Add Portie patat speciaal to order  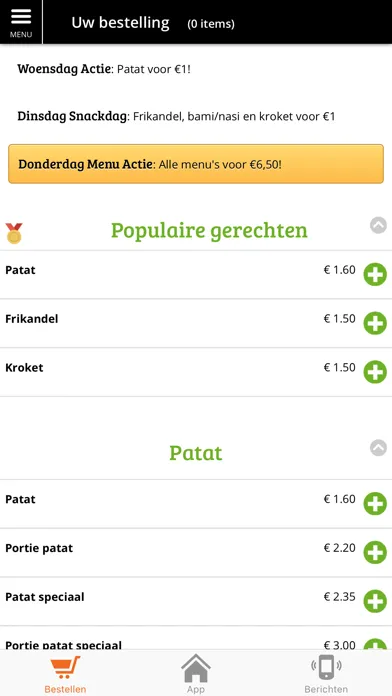375,644
